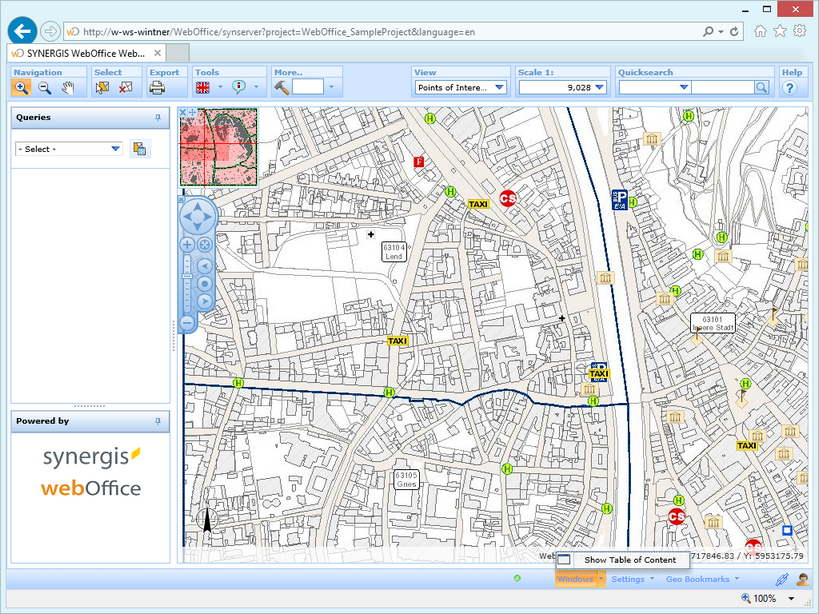Toggle the pin on Powered by panel
The image size is (819, 614).
158,422
